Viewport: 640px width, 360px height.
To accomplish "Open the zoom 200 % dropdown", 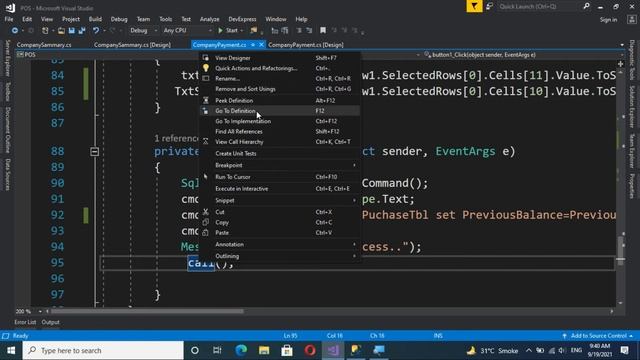I will [40, 311].
